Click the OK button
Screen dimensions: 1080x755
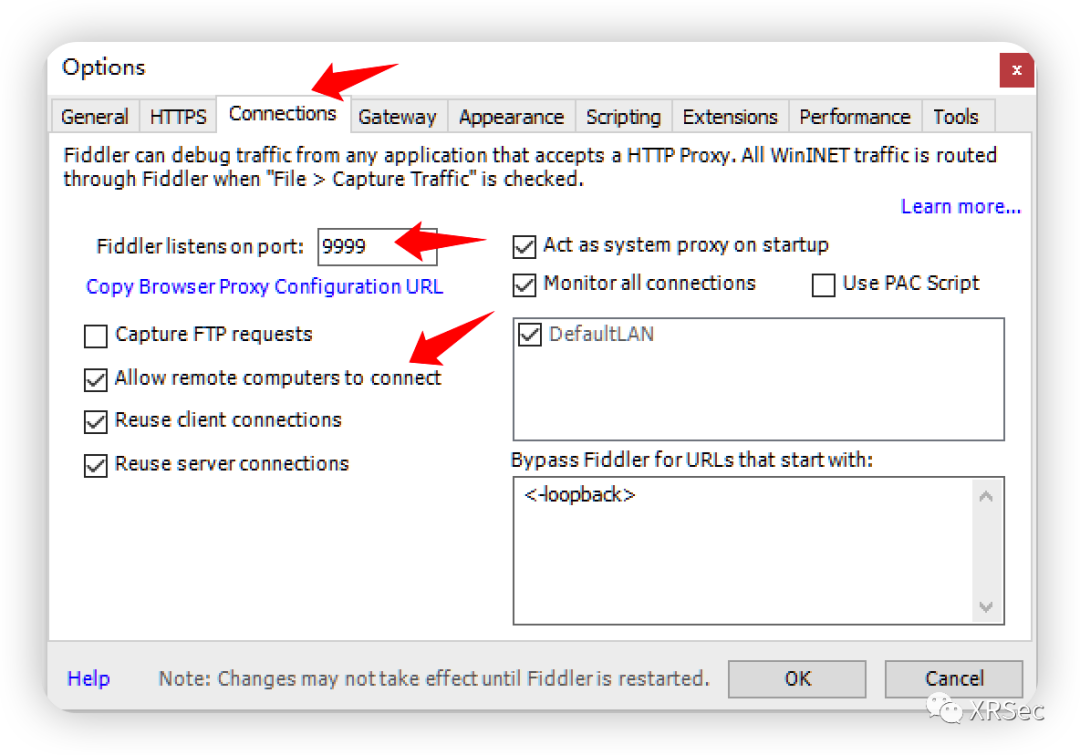(797, 679)
